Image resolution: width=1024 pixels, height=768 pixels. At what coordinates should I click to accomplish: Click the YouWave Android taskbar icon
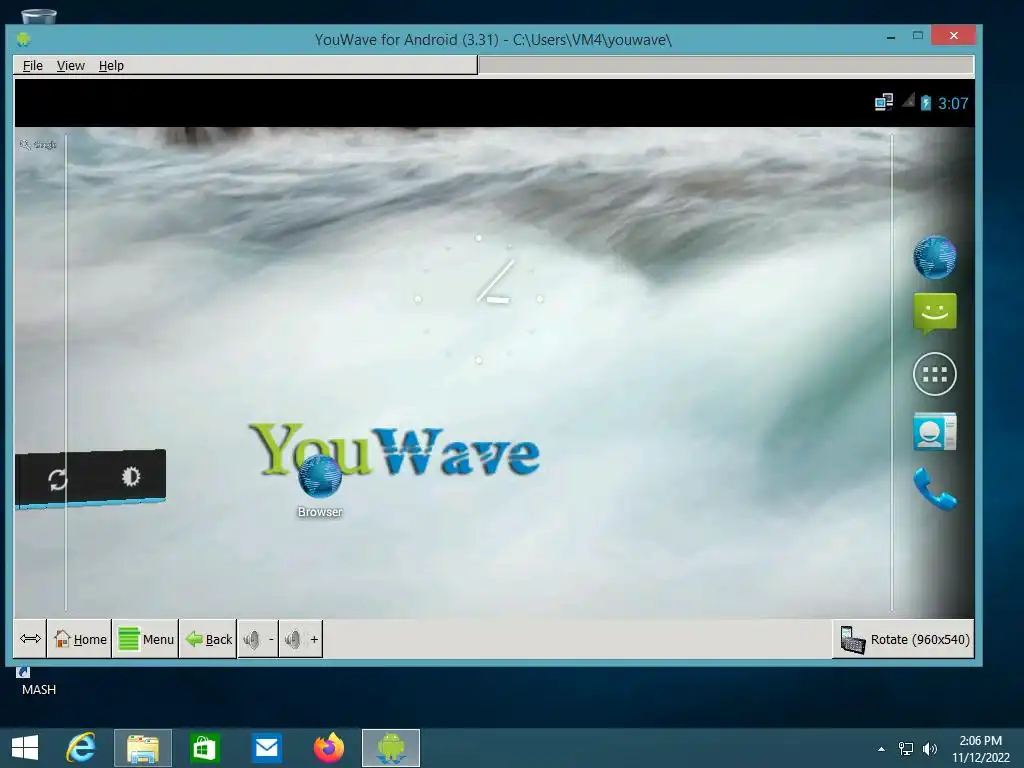(x=391, y=748)
